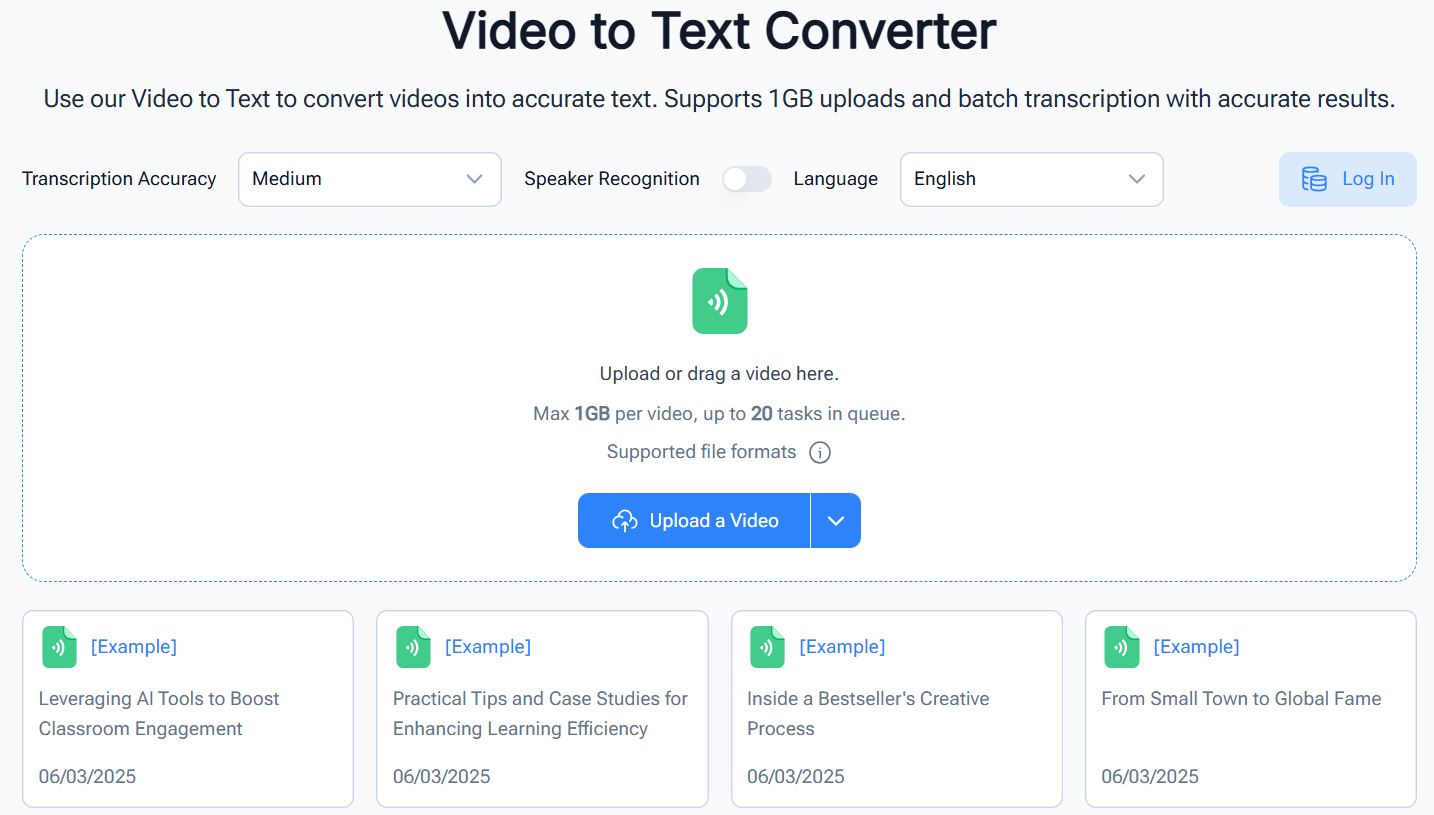Click the Log In button

pos(1367,179)
